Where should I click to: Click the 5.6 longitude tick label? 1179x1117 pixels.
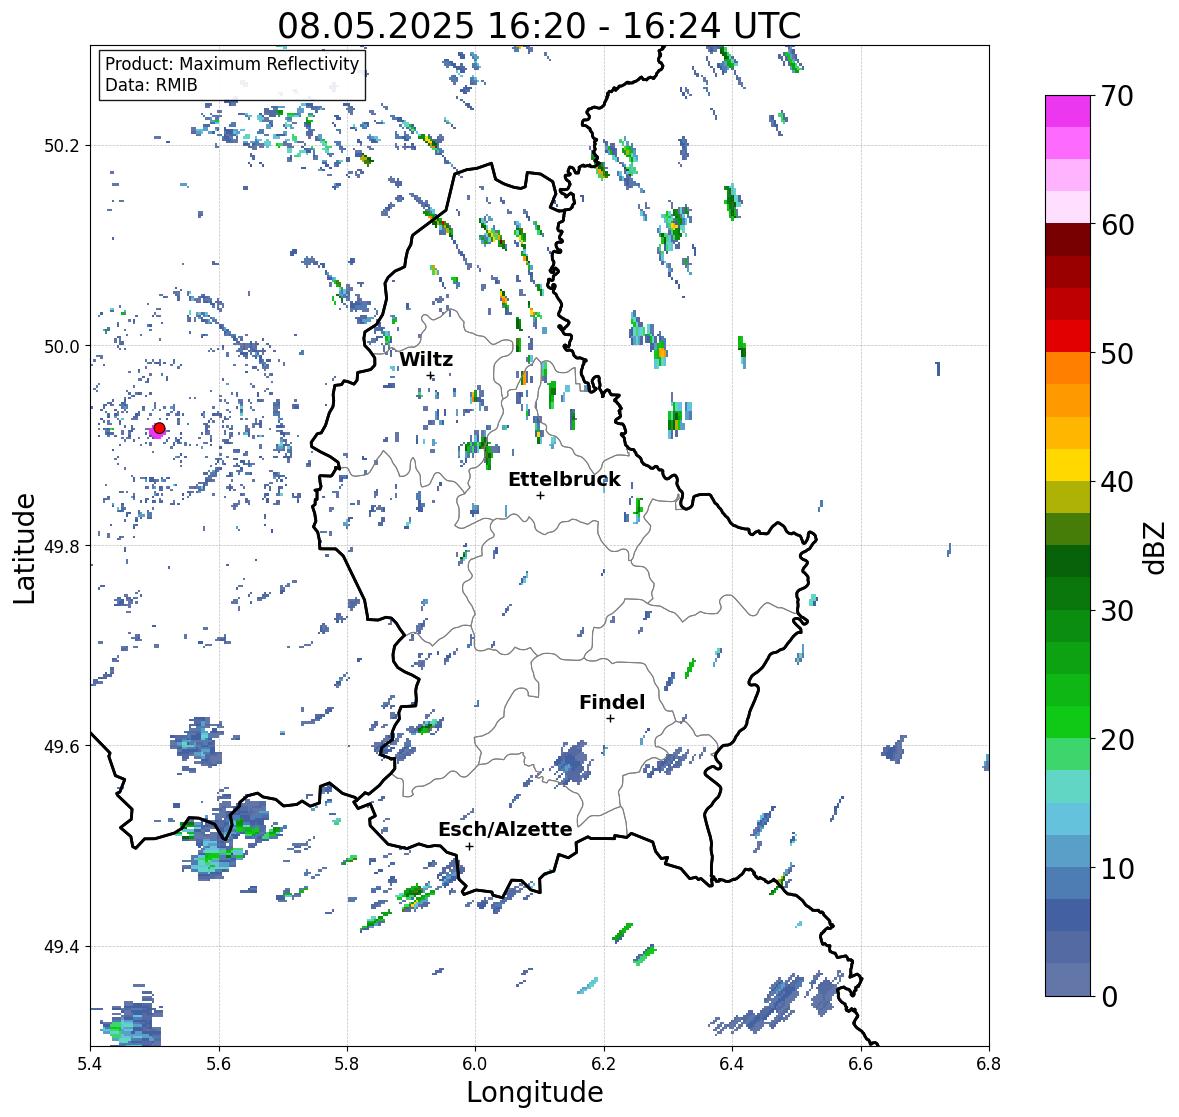tap(219, 1064)
